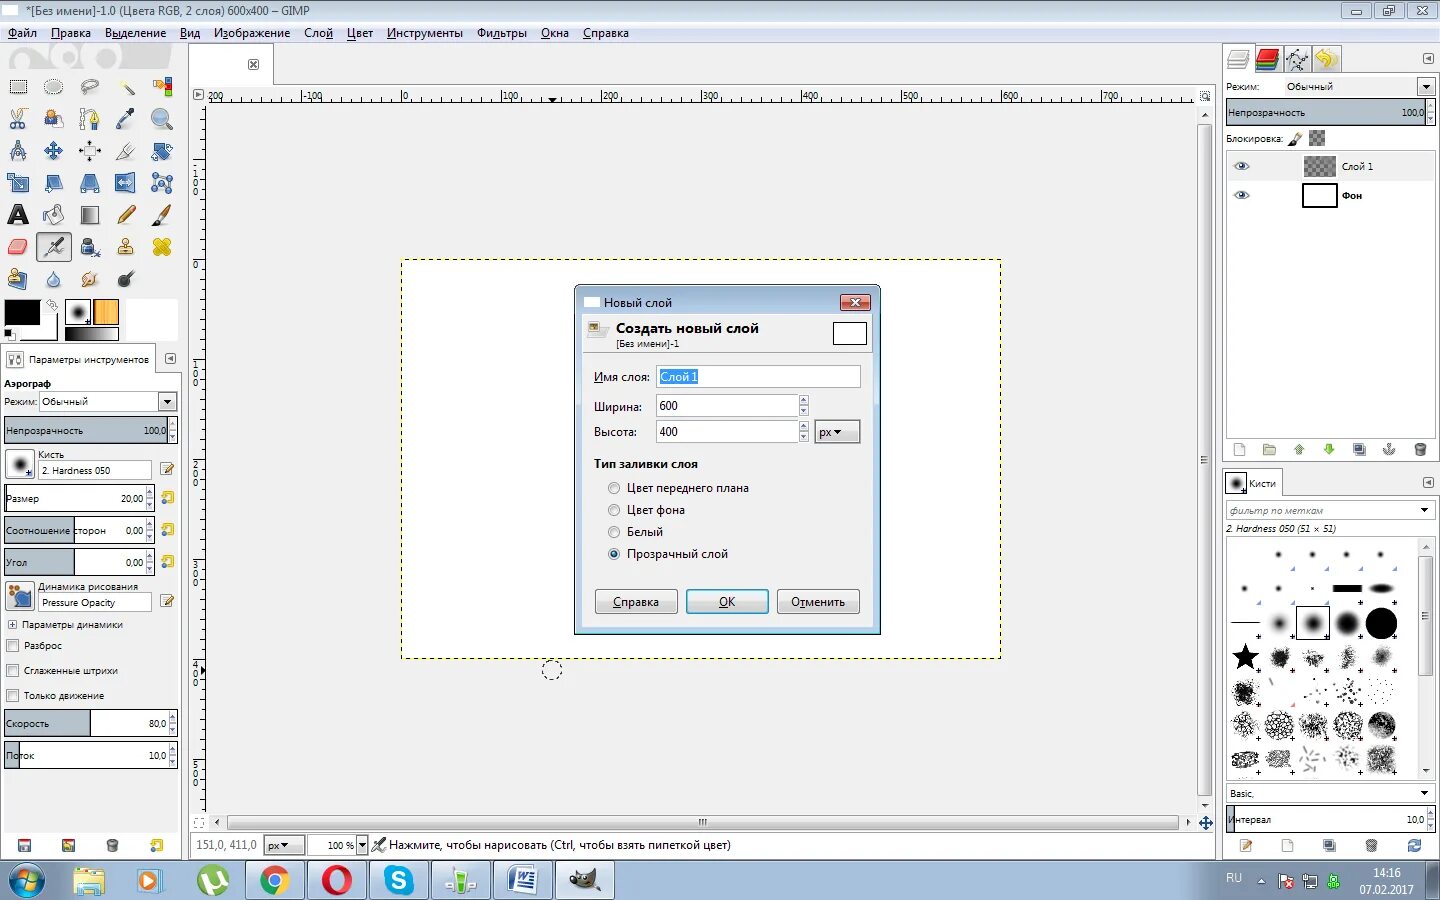Click the Отменить button
The height and width of the screenshot is (900, 1440).
pos(818,601)
